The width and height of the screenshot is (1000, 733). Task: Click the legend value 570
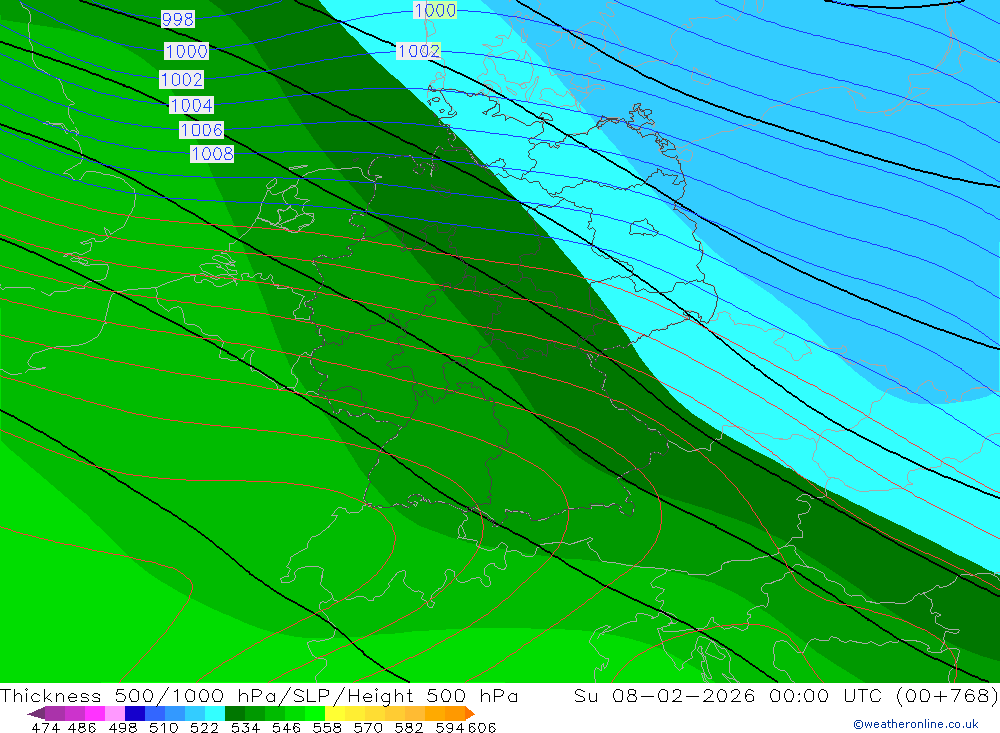coord(368,727)
